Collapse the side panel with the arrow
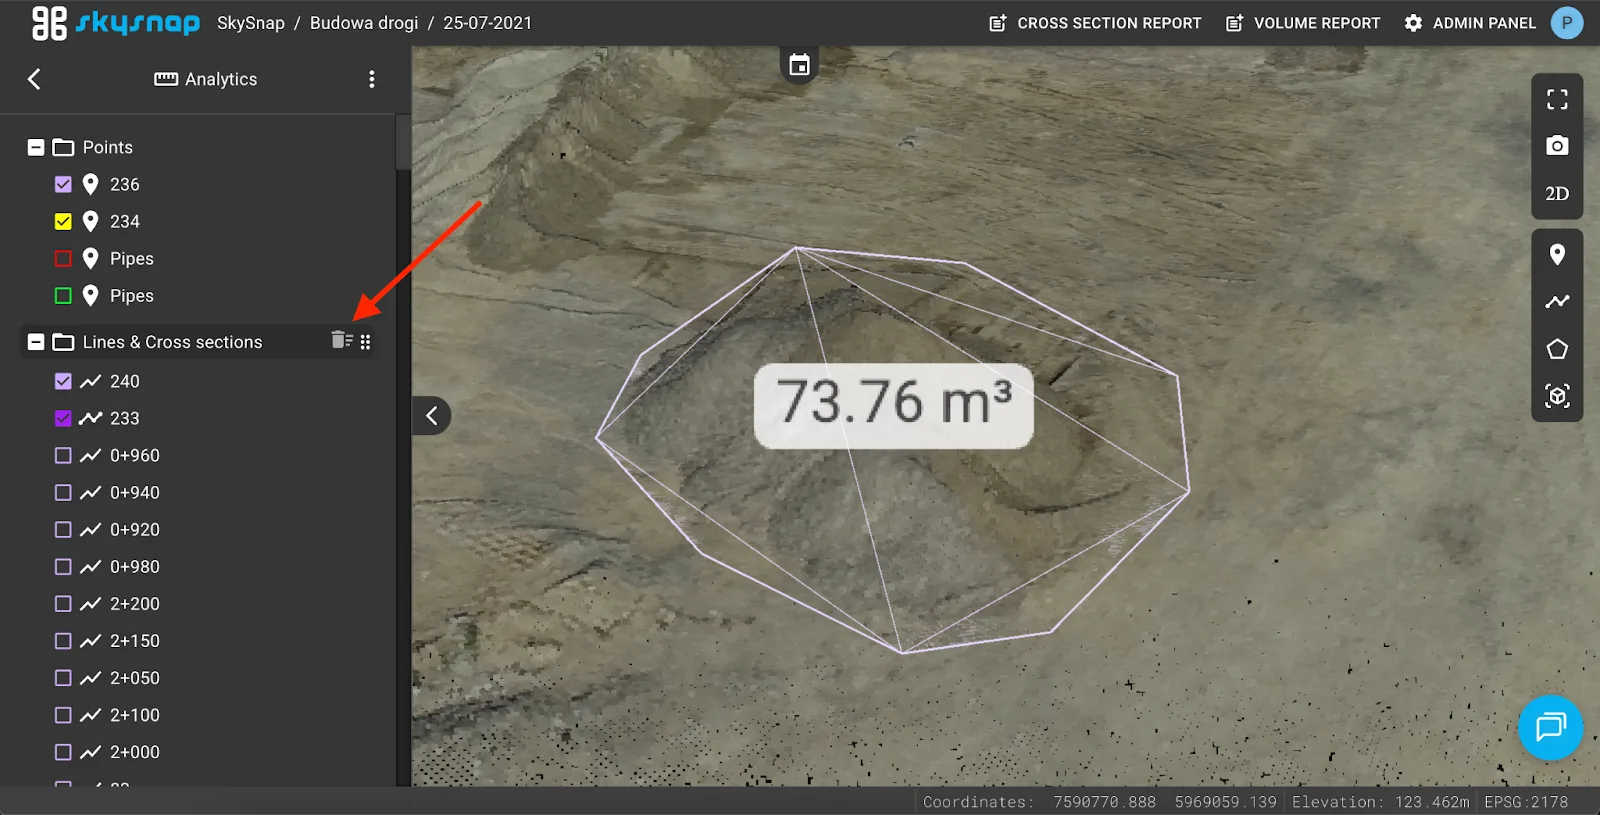1600x815 pixels. click(432, 416)
